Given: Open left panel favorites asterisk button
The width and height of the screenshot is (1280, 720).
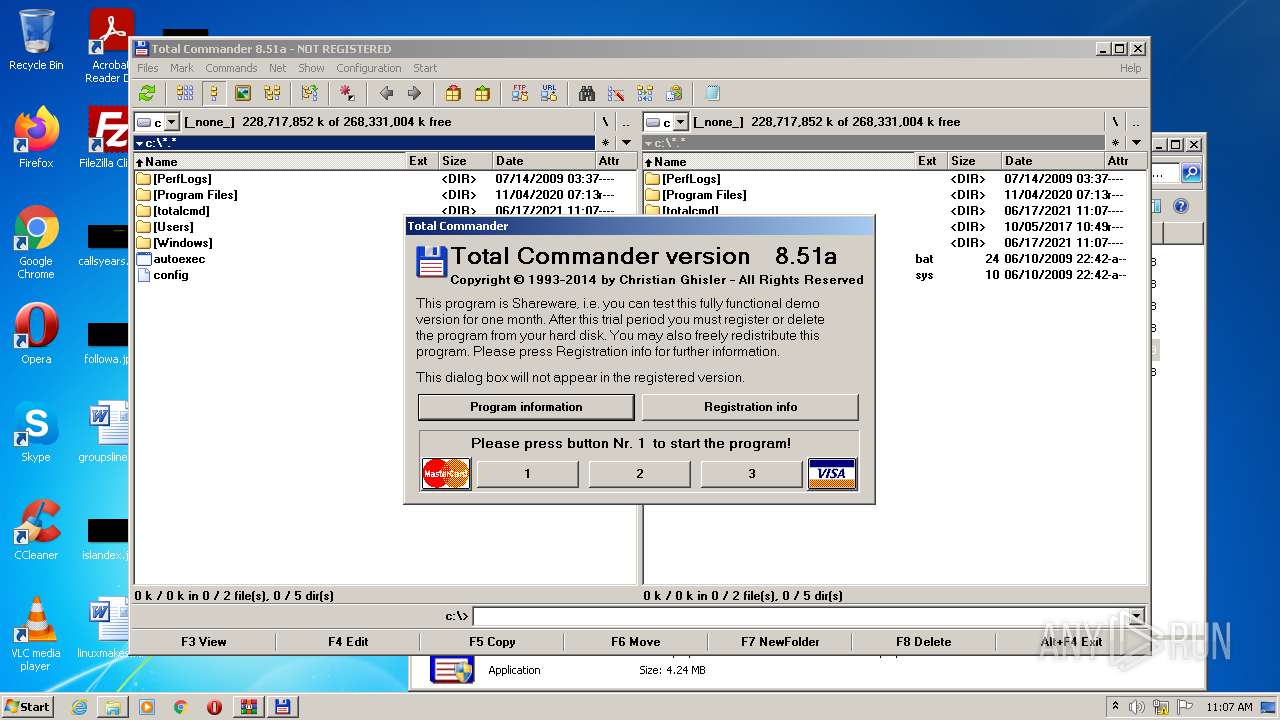Looking at the screenshot, I should pyautogui.click(x=605, y=143).
